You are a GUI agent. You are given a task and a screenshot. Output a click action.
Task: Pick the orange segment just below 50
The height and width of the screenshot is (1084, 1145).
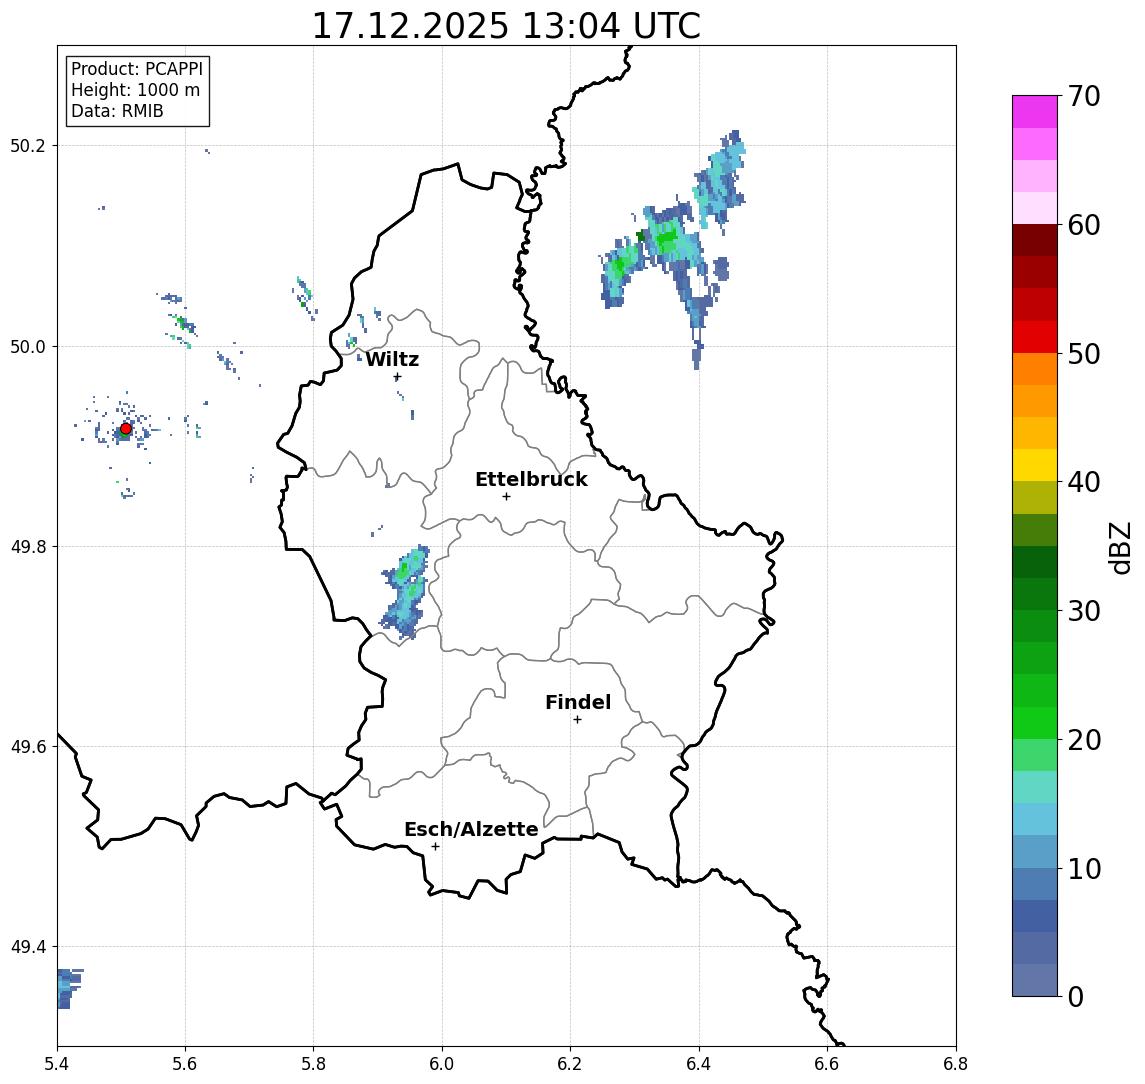(1035, 369)
